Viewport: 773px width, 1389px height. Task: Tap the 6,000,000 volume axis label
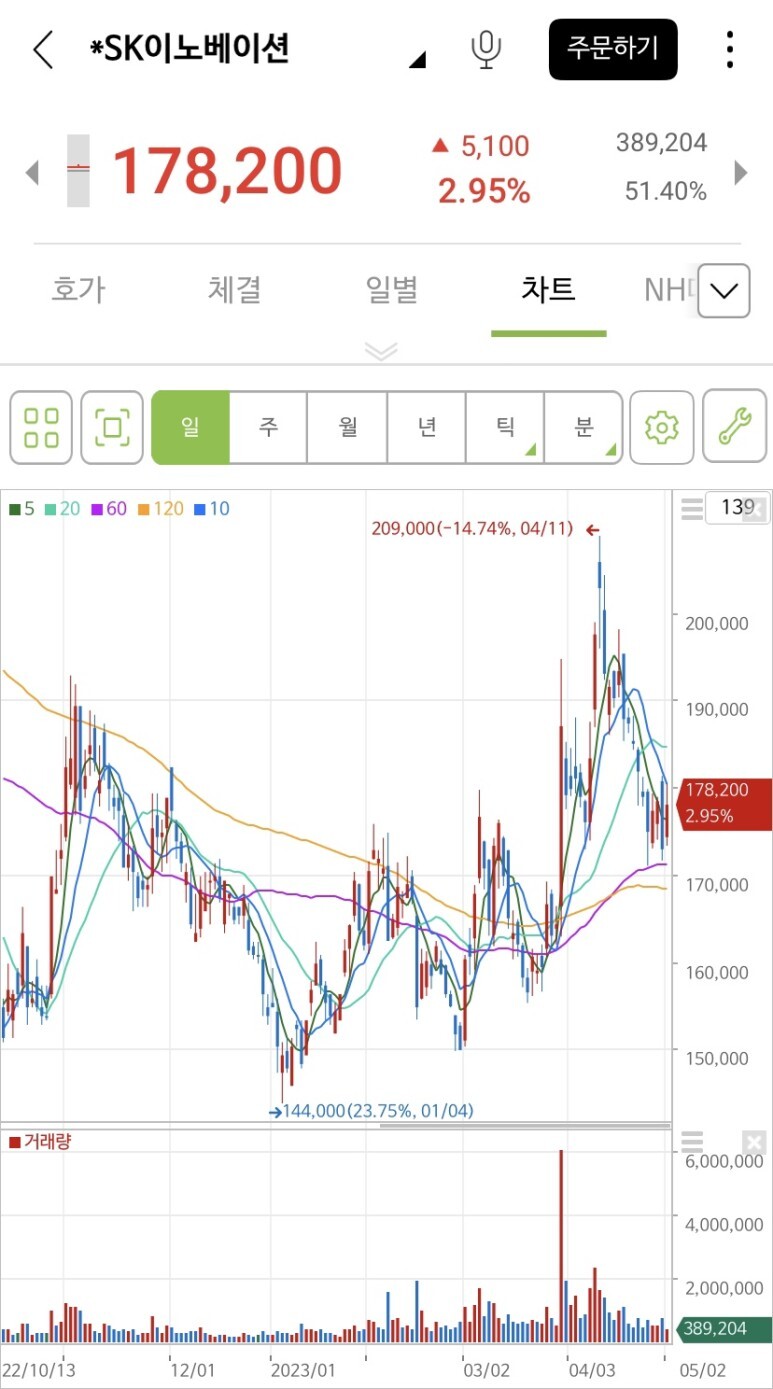(x=726, y=1162)
